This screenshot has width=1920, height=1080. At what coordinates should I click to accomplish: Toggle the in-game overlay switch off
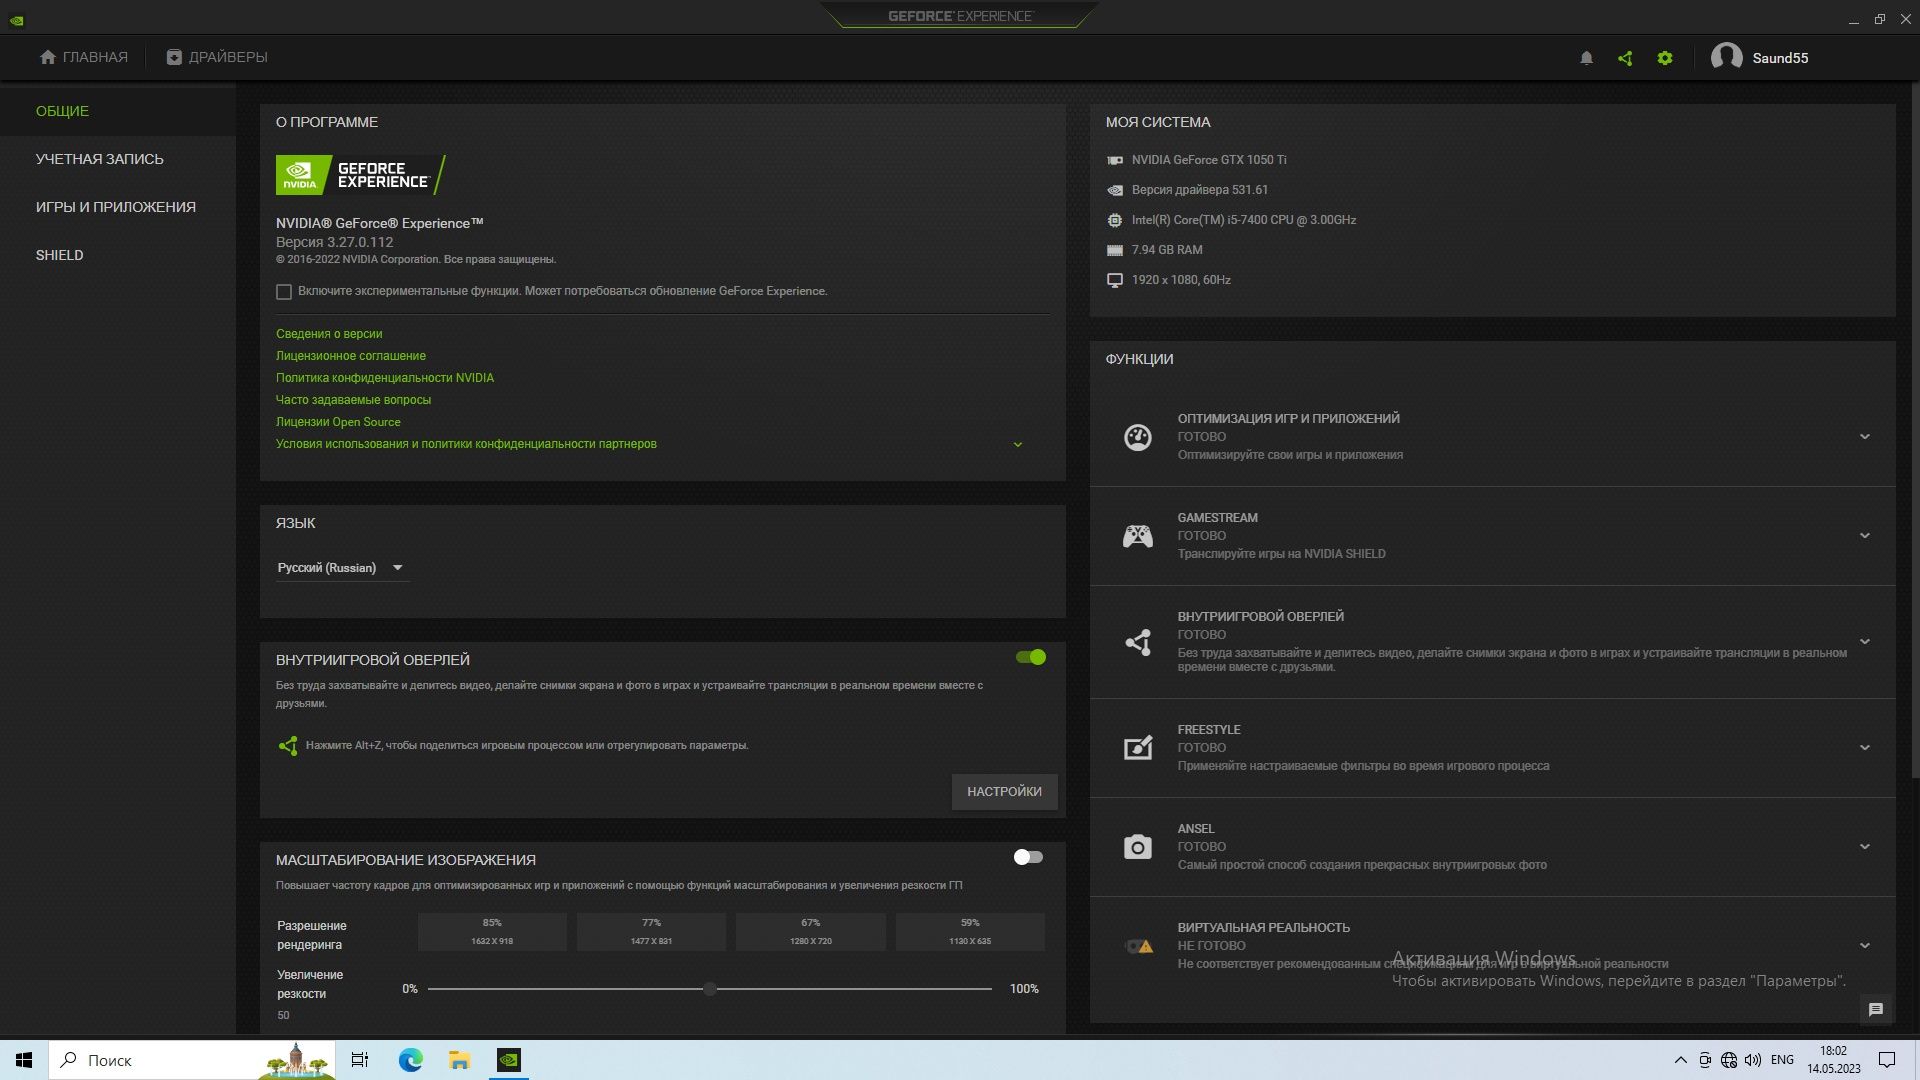click(x=1030, y=657)
